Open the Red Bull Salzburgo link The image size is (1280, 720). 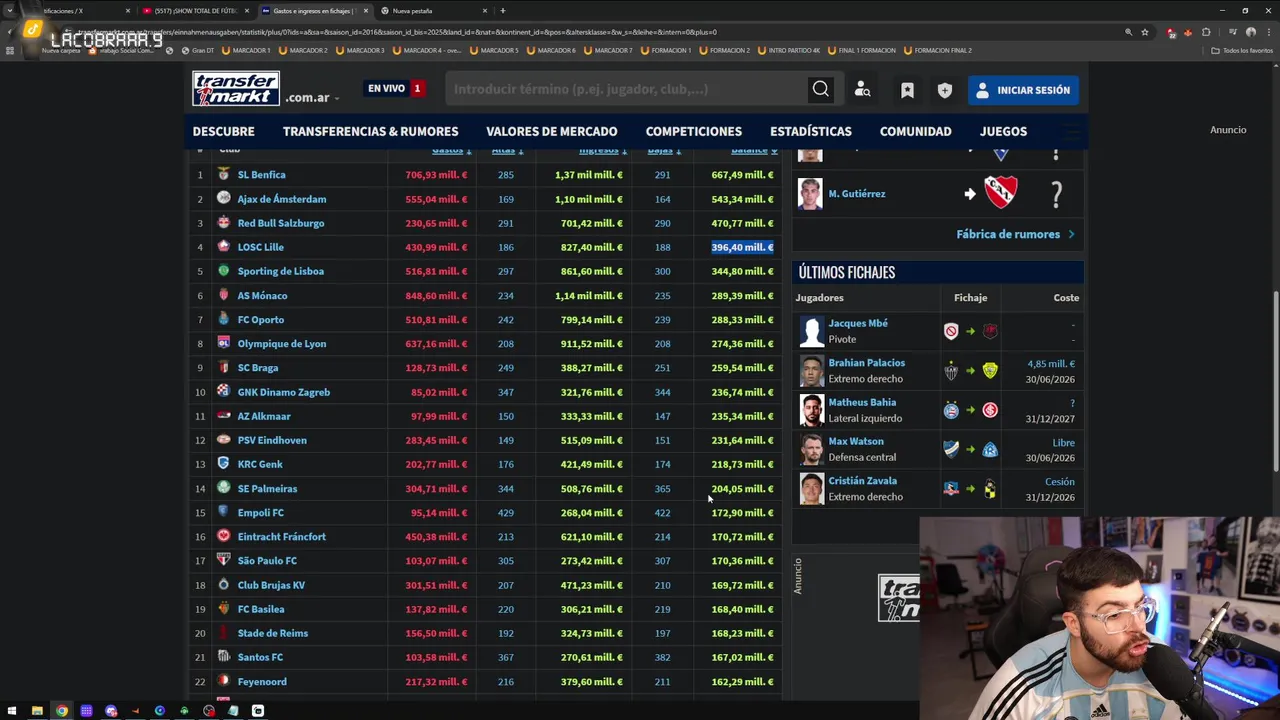[x=280, y=223]
